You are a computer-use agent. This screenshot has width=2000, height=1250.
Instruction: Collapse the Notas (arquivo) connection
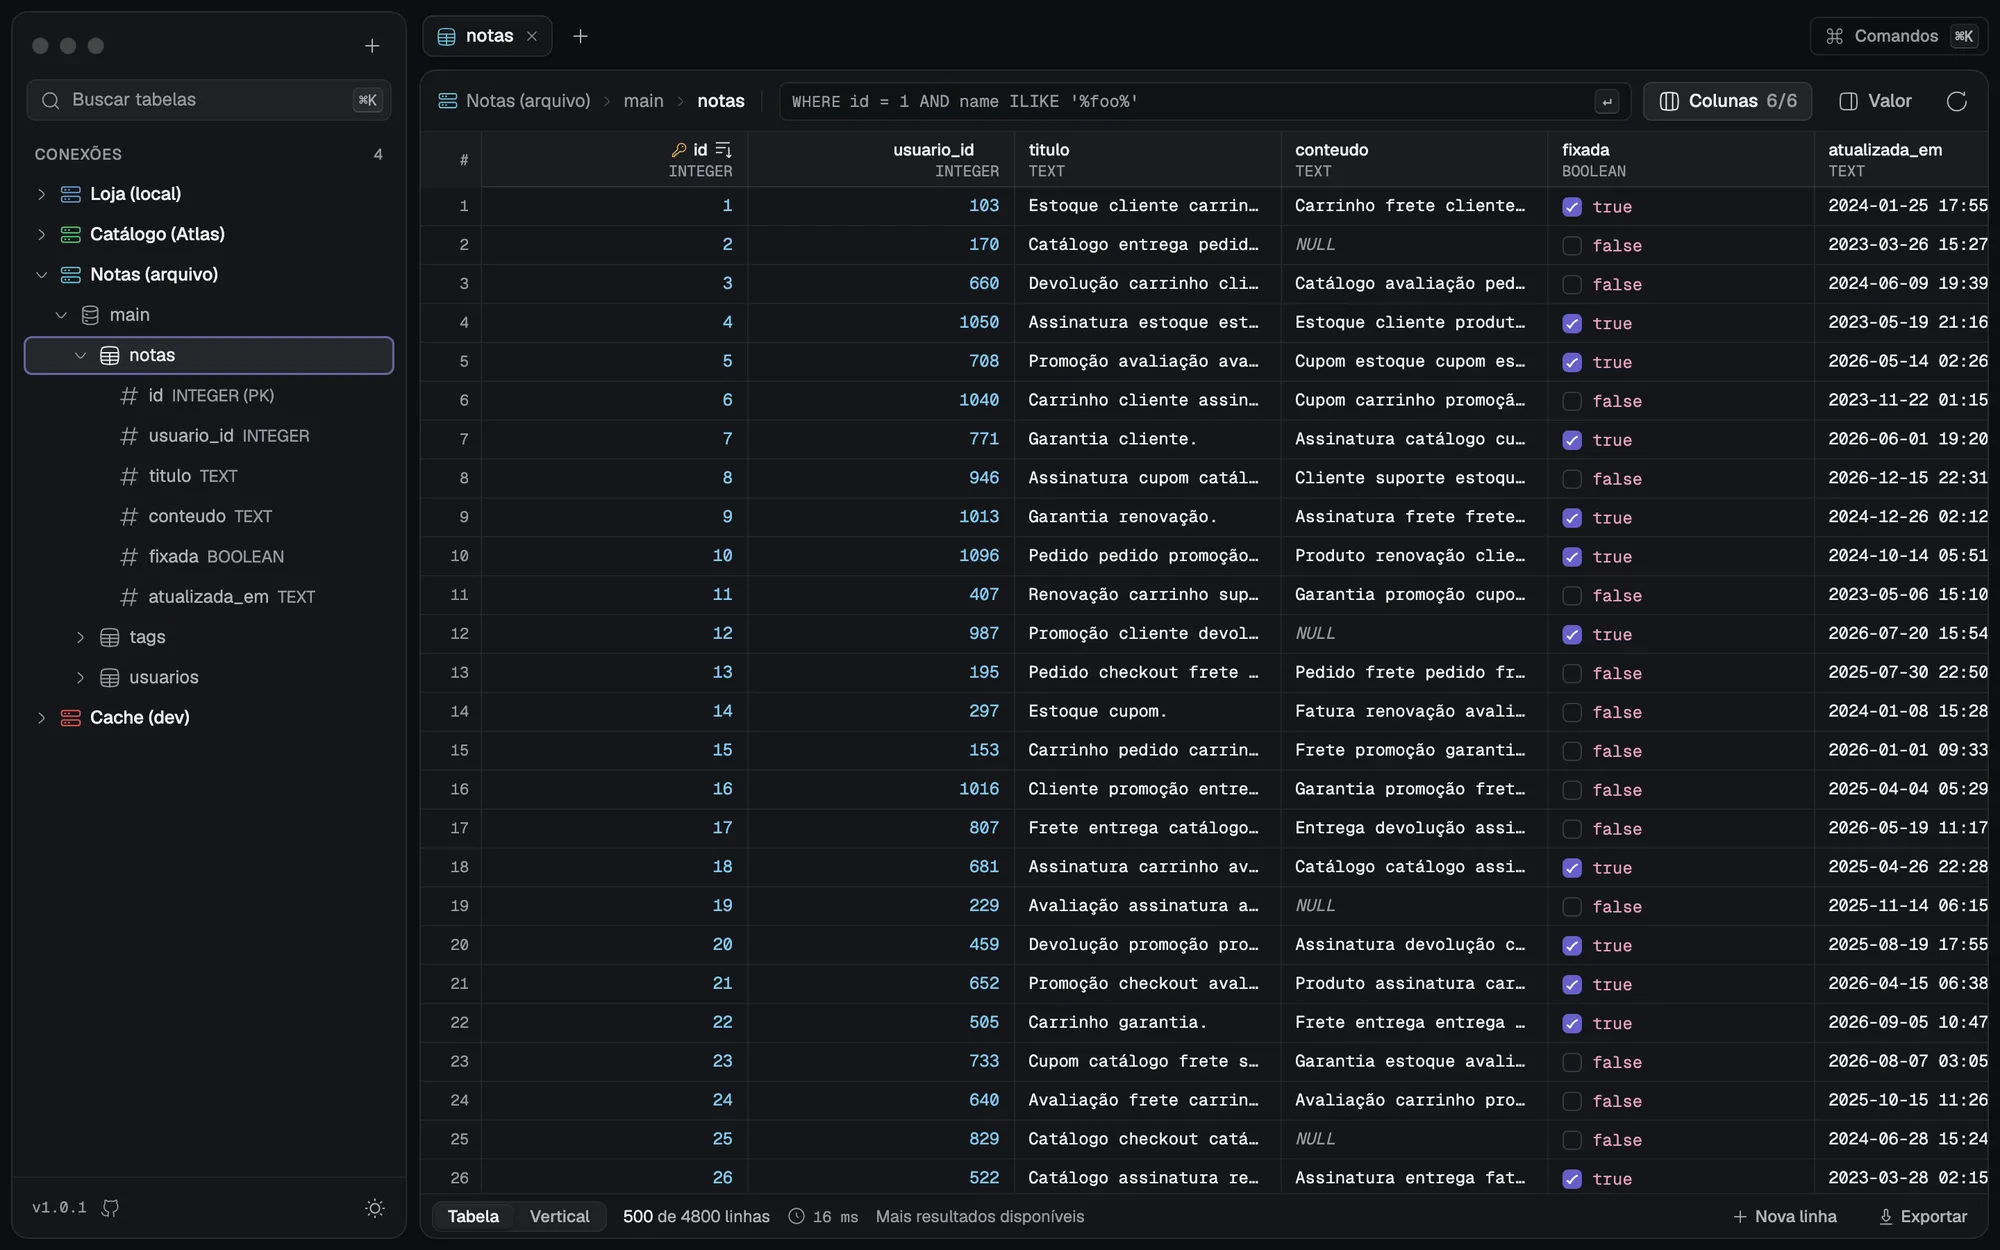pos(41,275)
